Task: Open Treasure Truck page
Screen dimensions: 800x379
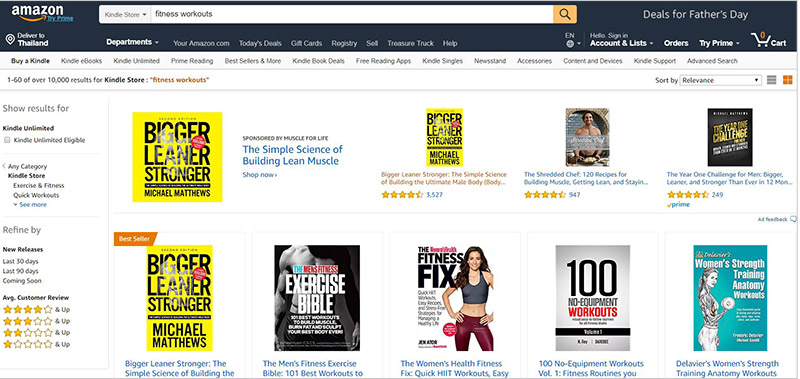Action: [410, 43]
